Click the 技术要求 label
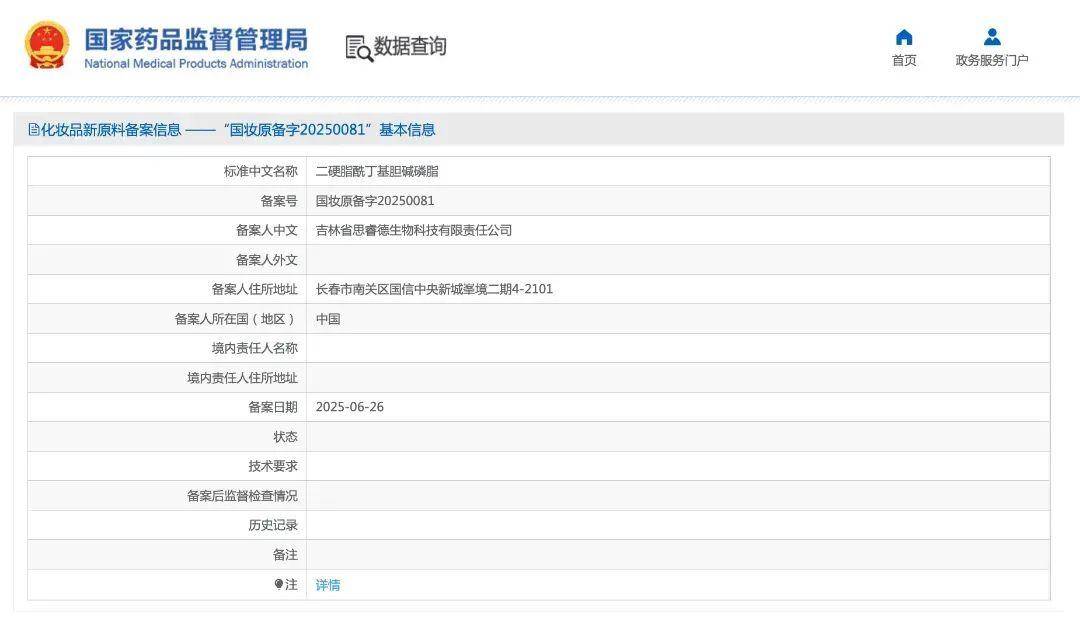 [273, 466]
